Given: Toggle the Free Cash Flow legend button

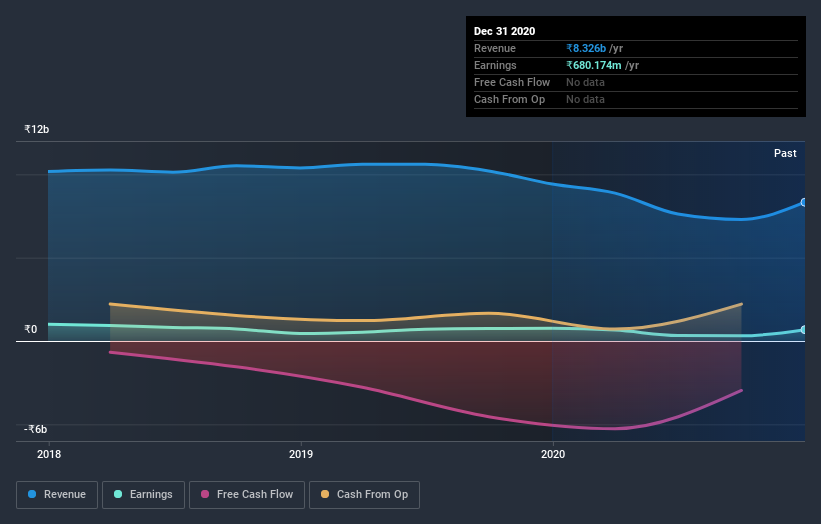Looking at the screenshot, I should coord(247,495).
